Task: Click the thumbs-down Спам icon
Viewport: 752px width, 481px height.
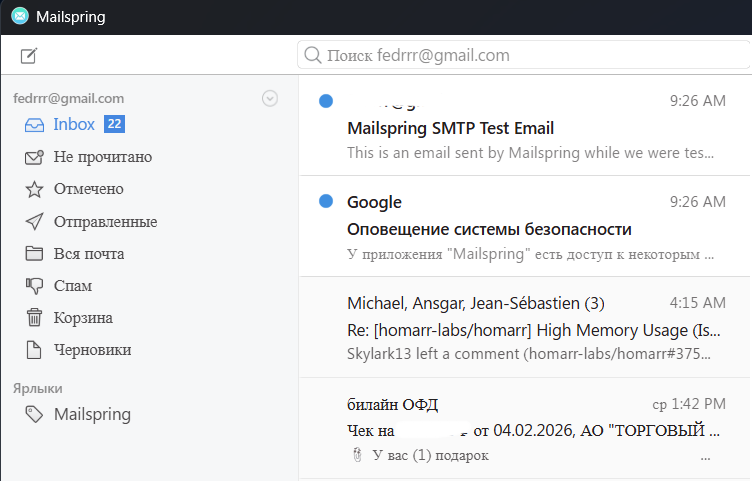Action: [34, 286]
